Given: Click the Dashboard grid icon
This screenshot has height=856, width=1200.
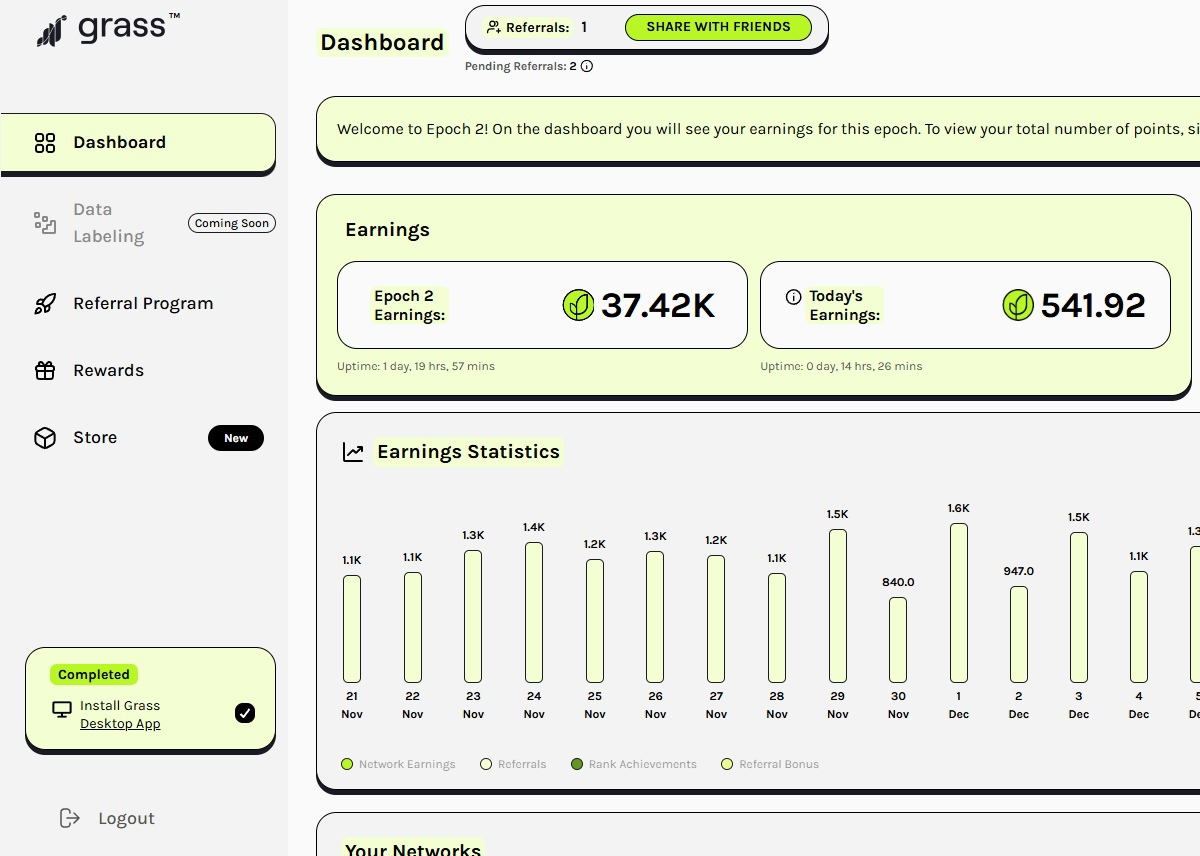Looking at the screenshot, I should pyautogui.click(x=45, y=143).
